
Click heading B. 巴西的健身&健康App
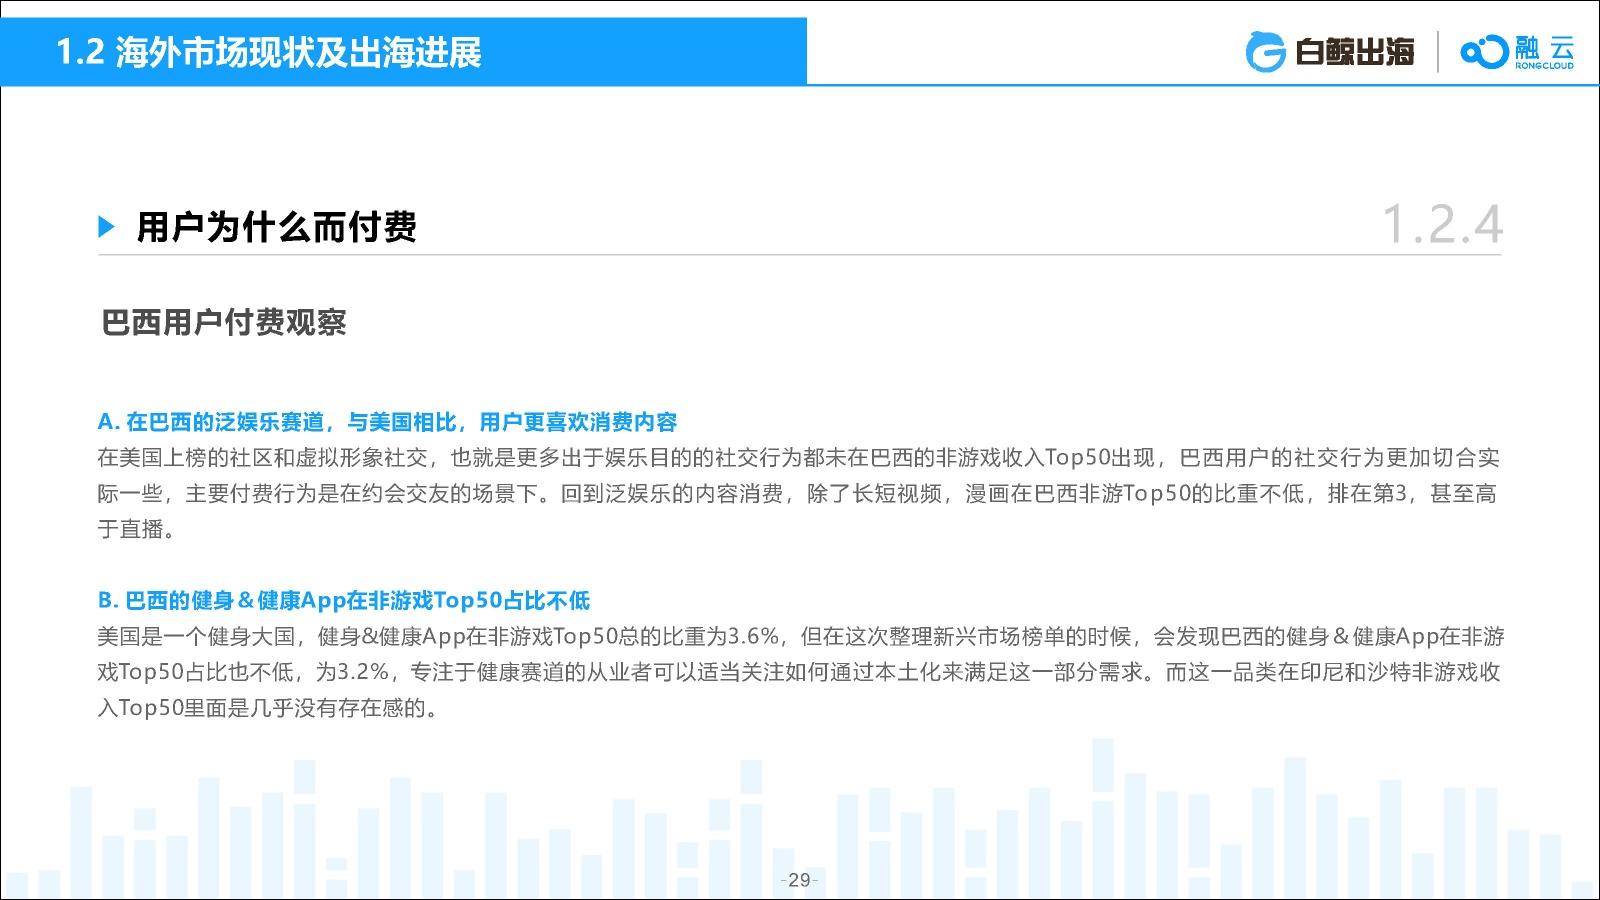(344, 600)
